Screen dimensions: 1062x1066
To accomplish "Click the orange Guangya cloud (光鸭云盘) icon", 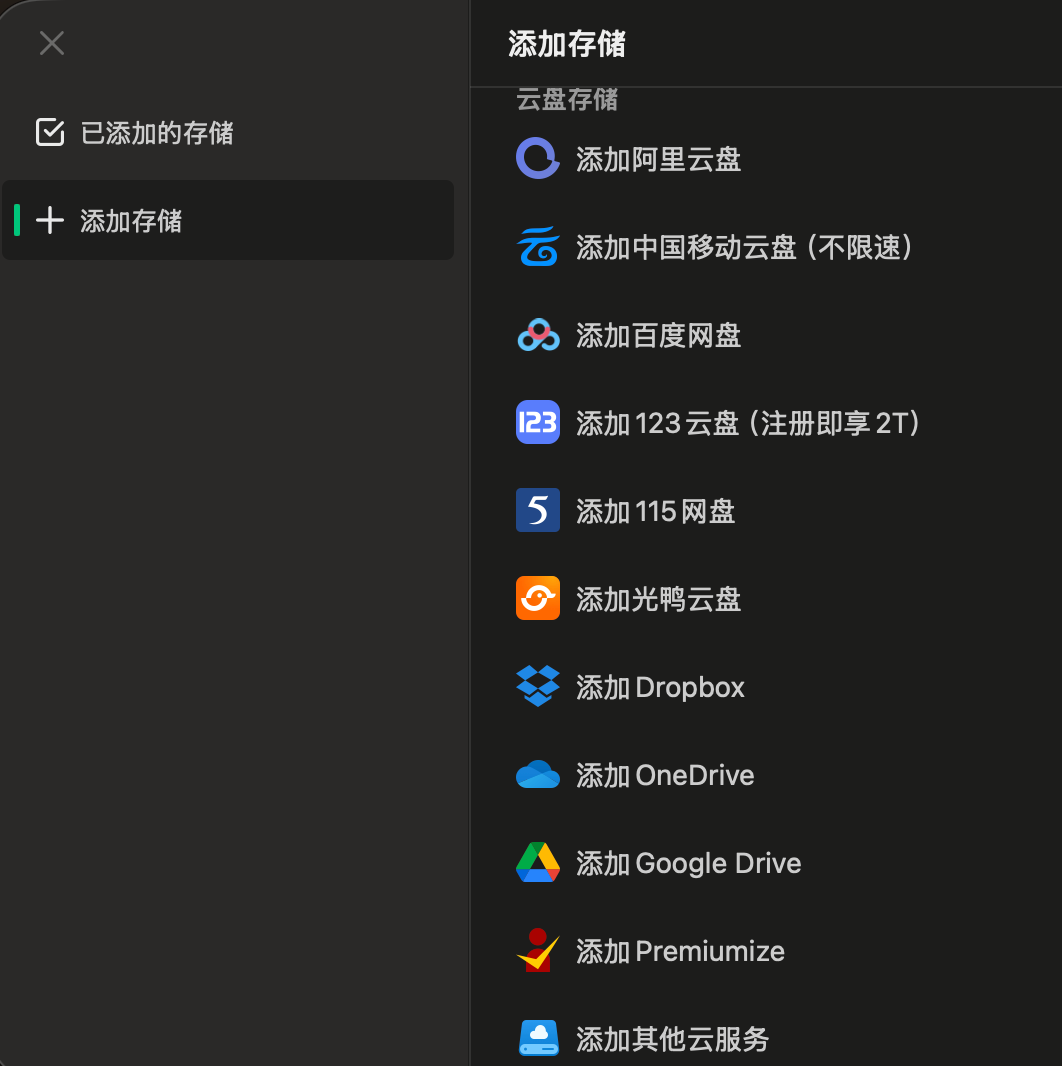I will coord(538,598).
